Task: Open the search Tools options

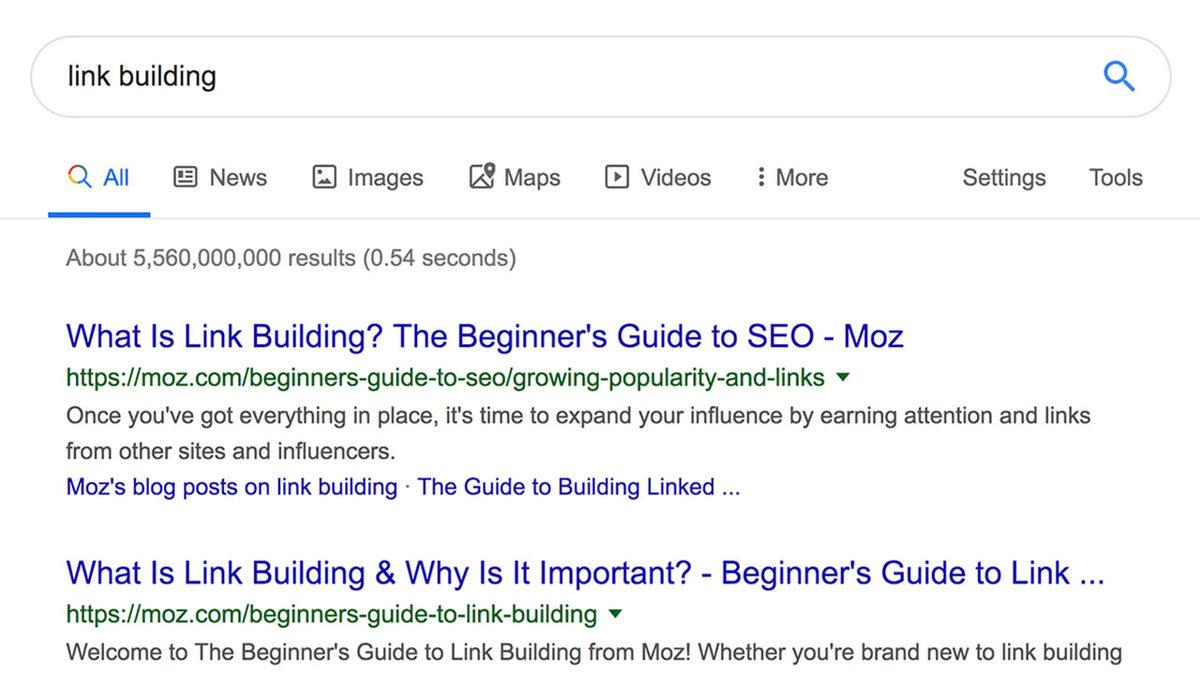Action: click(x=1115, y=176)
